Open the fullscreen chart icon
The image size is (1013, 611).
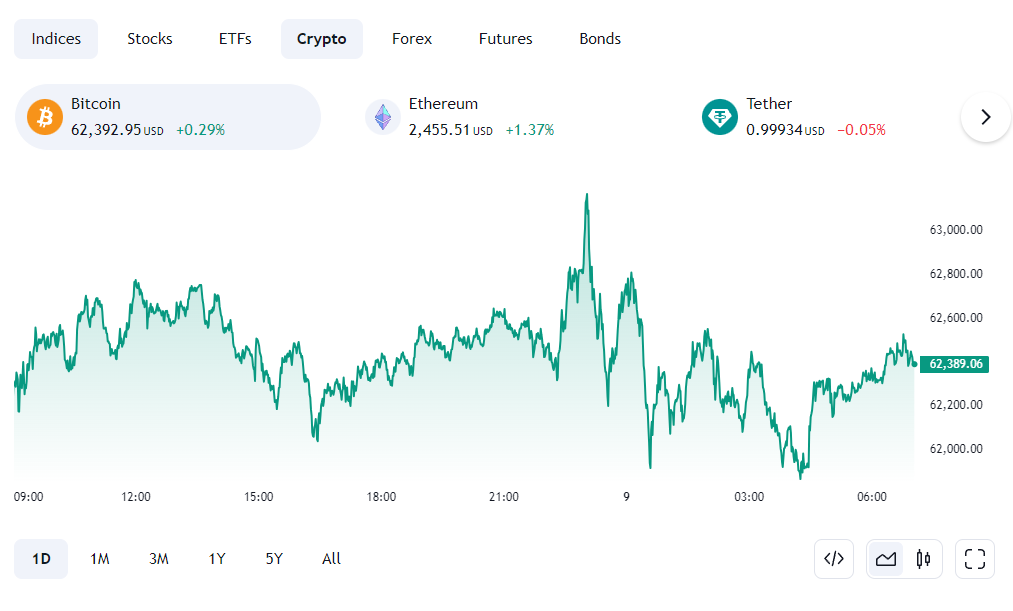tap(975, 559)
